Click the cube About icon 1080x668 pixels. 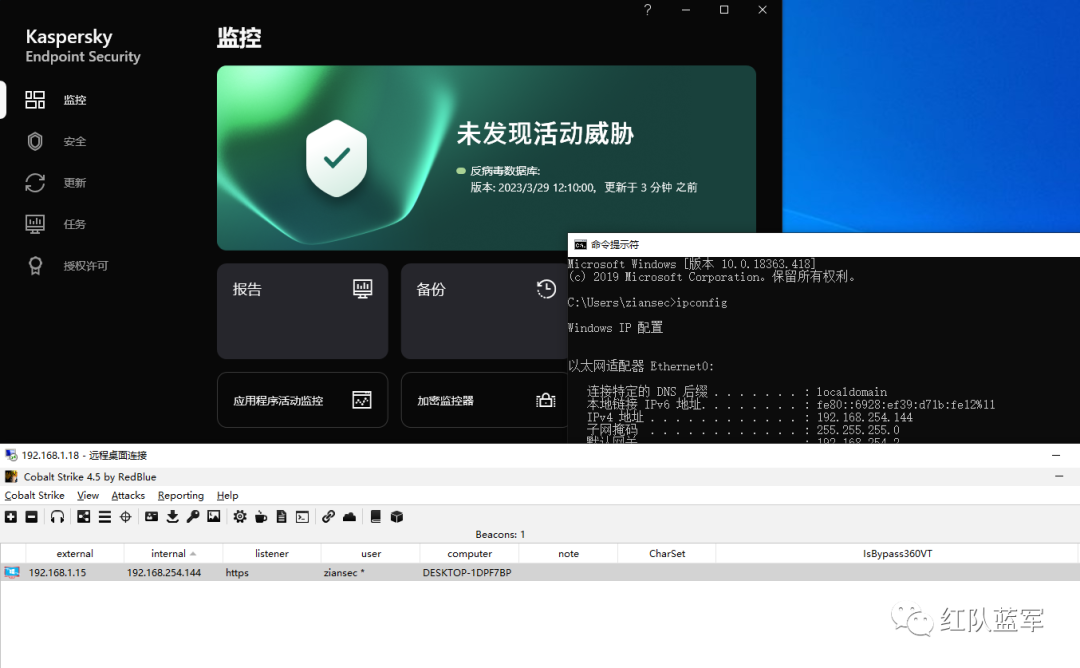click(x=397, y=516)
